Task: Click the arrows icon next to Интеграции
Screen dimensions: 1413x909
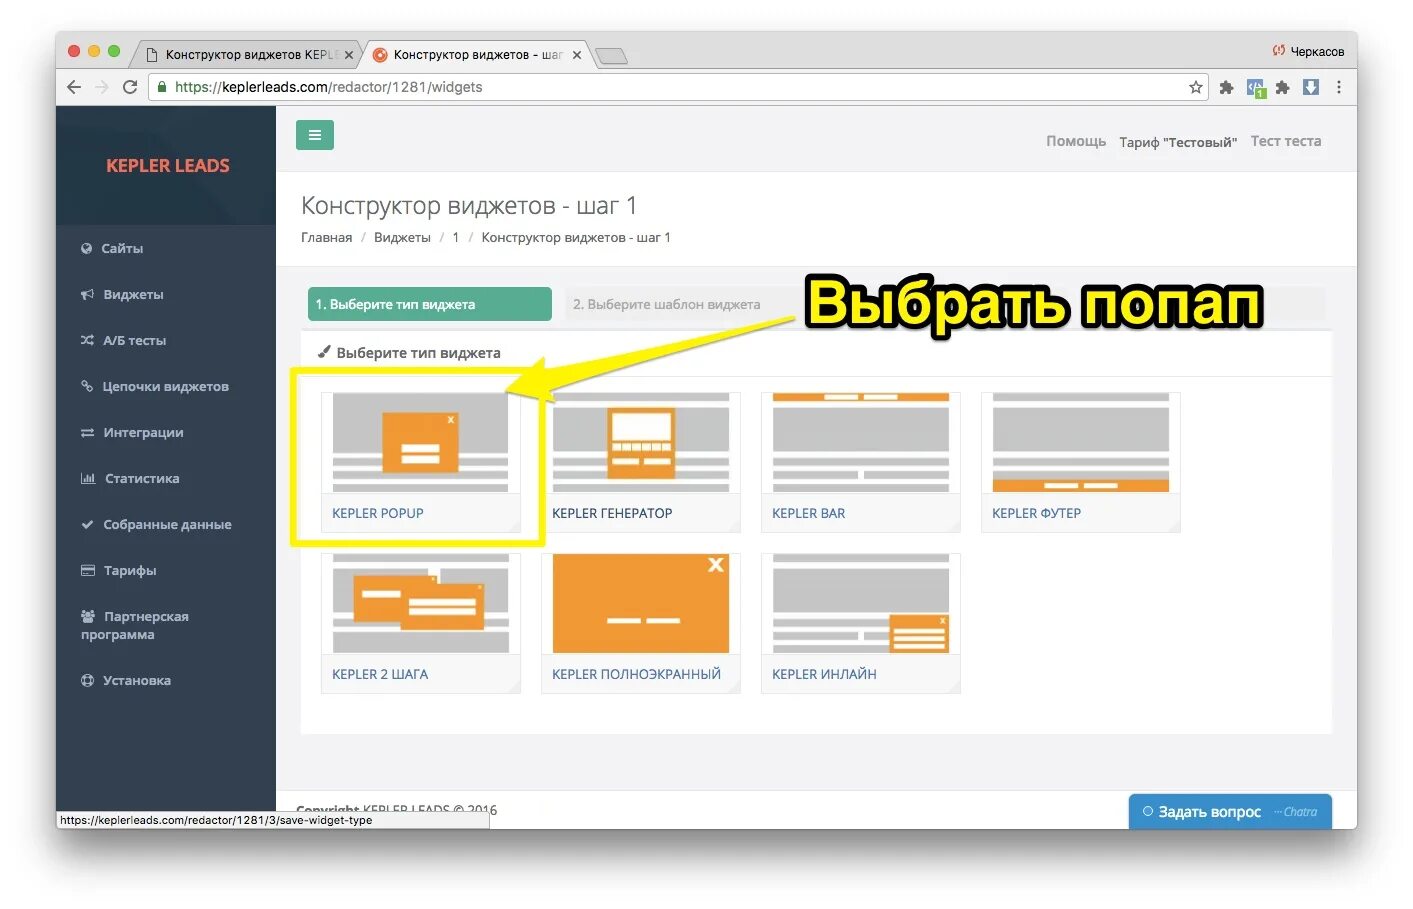Action: [x=87, y=432]
